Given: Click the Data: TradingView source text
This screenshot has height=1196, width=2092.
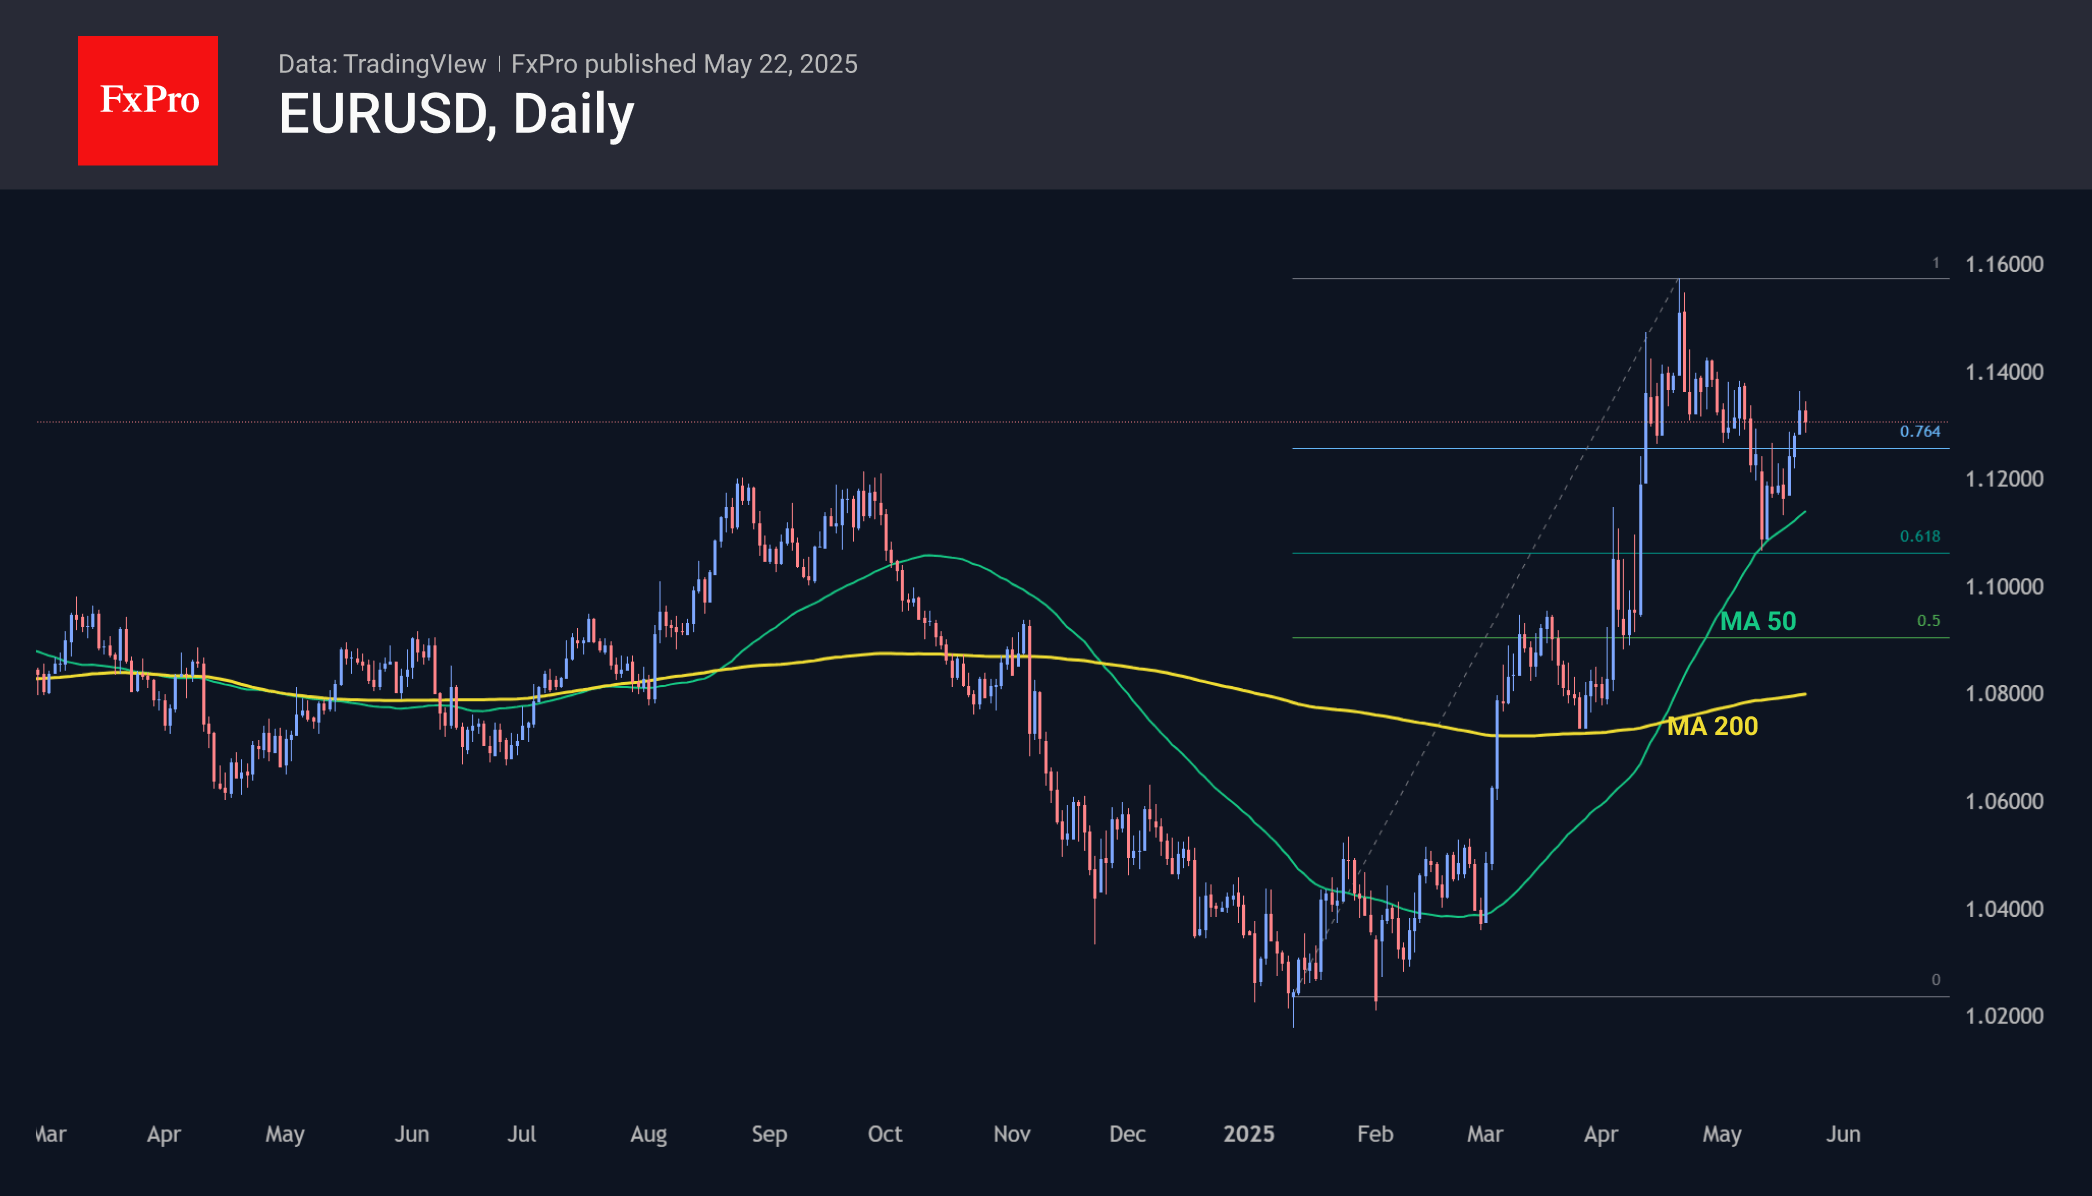Looking at the screenshot, I should point(381,64).
